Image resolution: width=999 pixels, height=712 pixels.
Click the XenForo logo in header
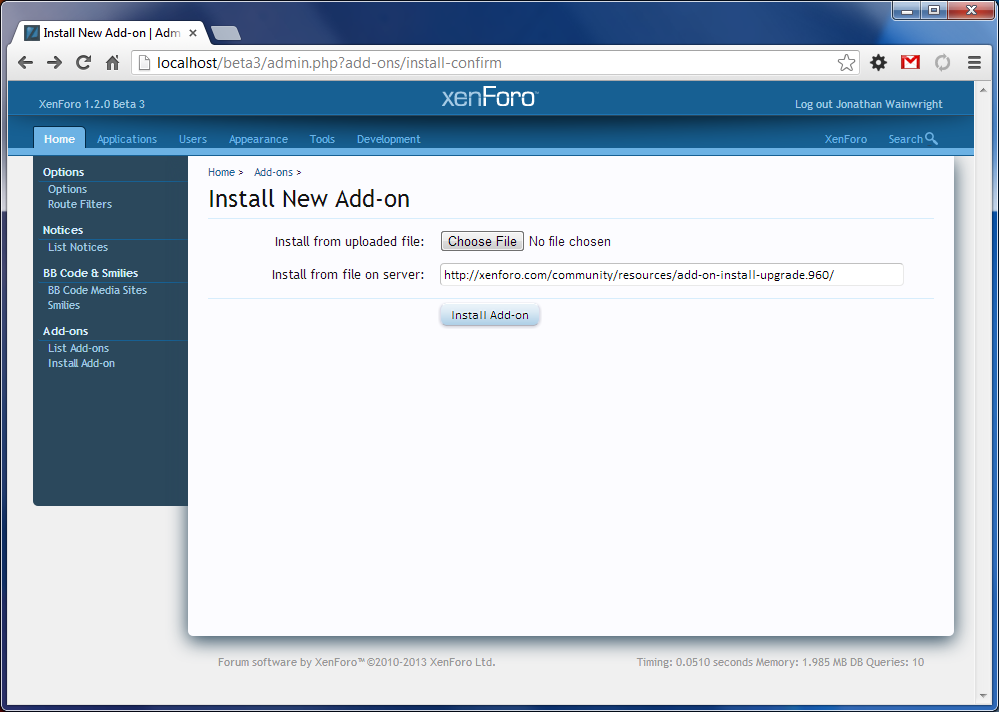490,97
